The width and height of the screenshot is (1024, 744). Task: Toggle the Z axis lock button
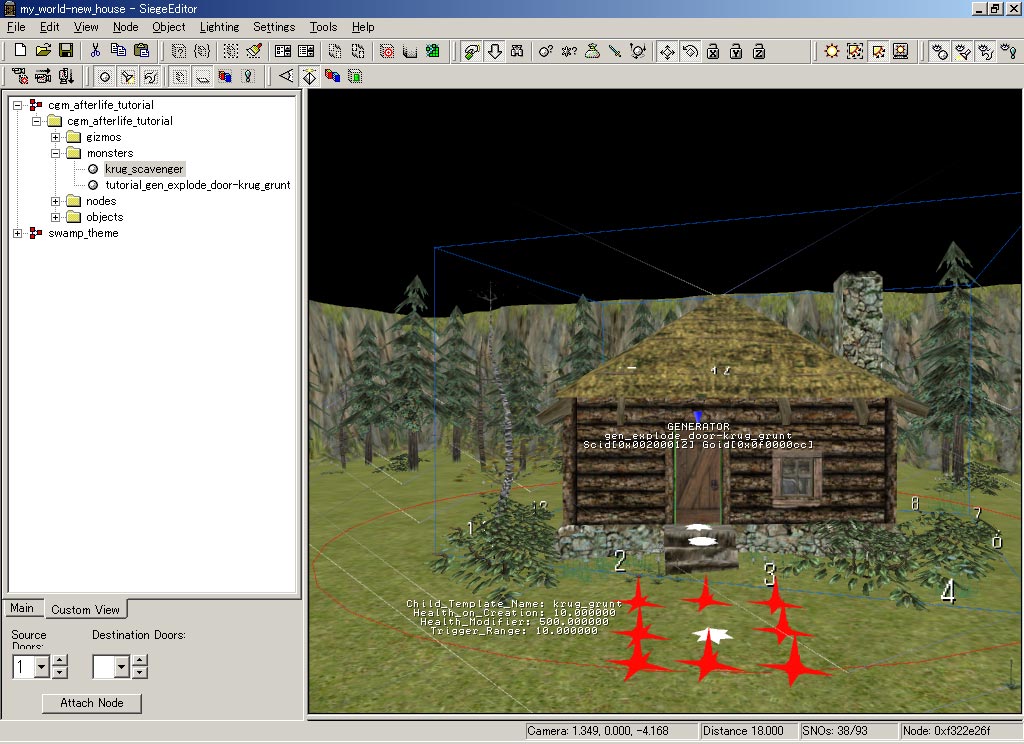[x=758, y=51]
